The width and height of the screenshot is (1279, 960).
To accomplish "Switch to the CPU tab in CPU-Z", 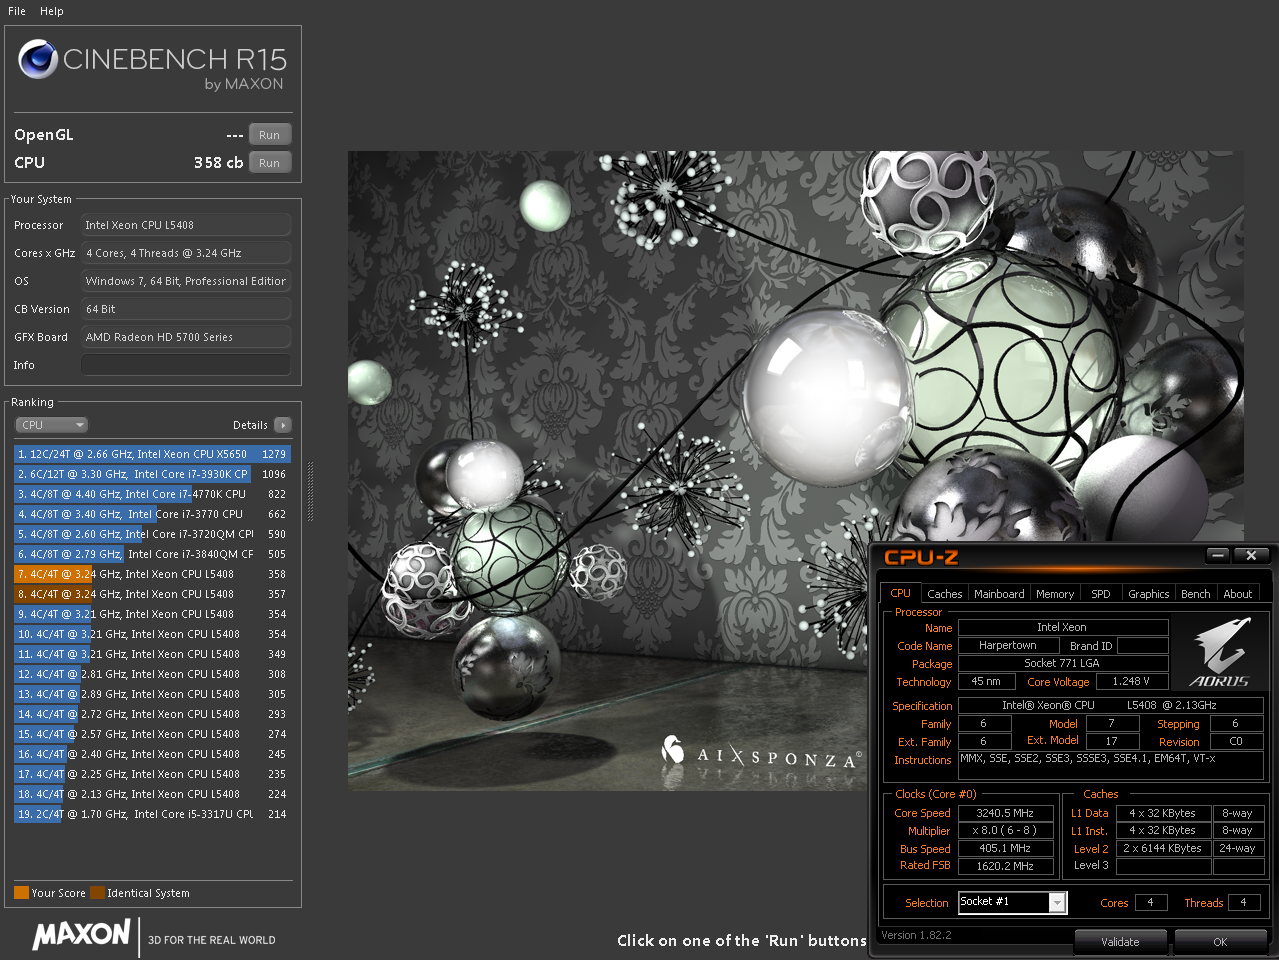I will [900, 593].
